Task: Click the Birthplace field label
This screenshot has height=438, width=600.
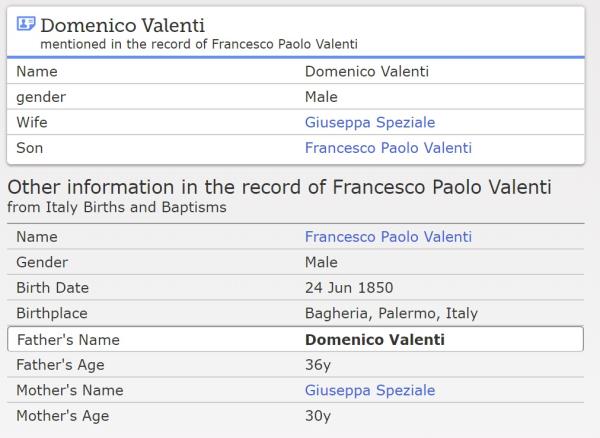Action: point(51,313)
